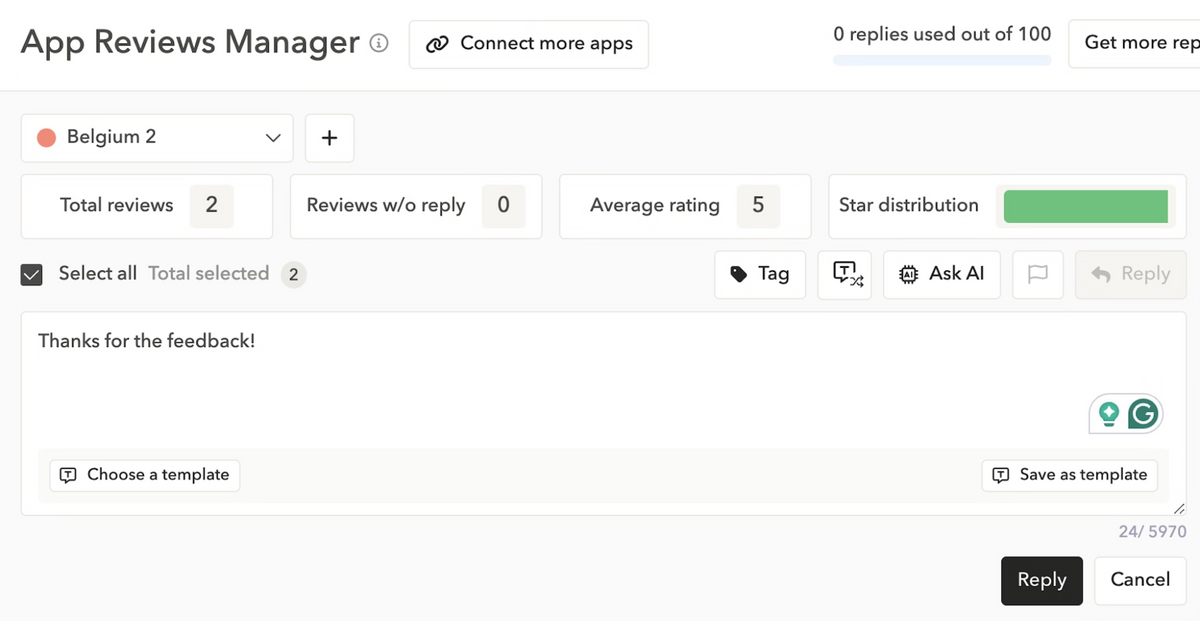1200x621 pixels.
Task: Click the plus button to add a filter
Action: [329, 138]
